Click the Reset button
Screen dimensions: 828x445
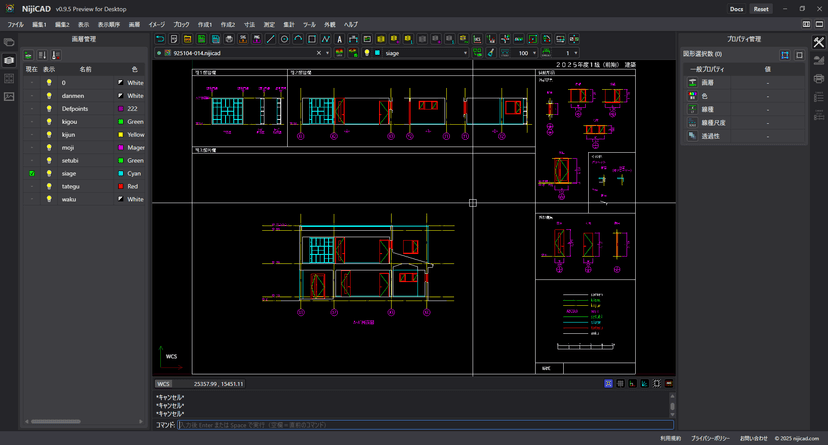[x=761, y=8]
